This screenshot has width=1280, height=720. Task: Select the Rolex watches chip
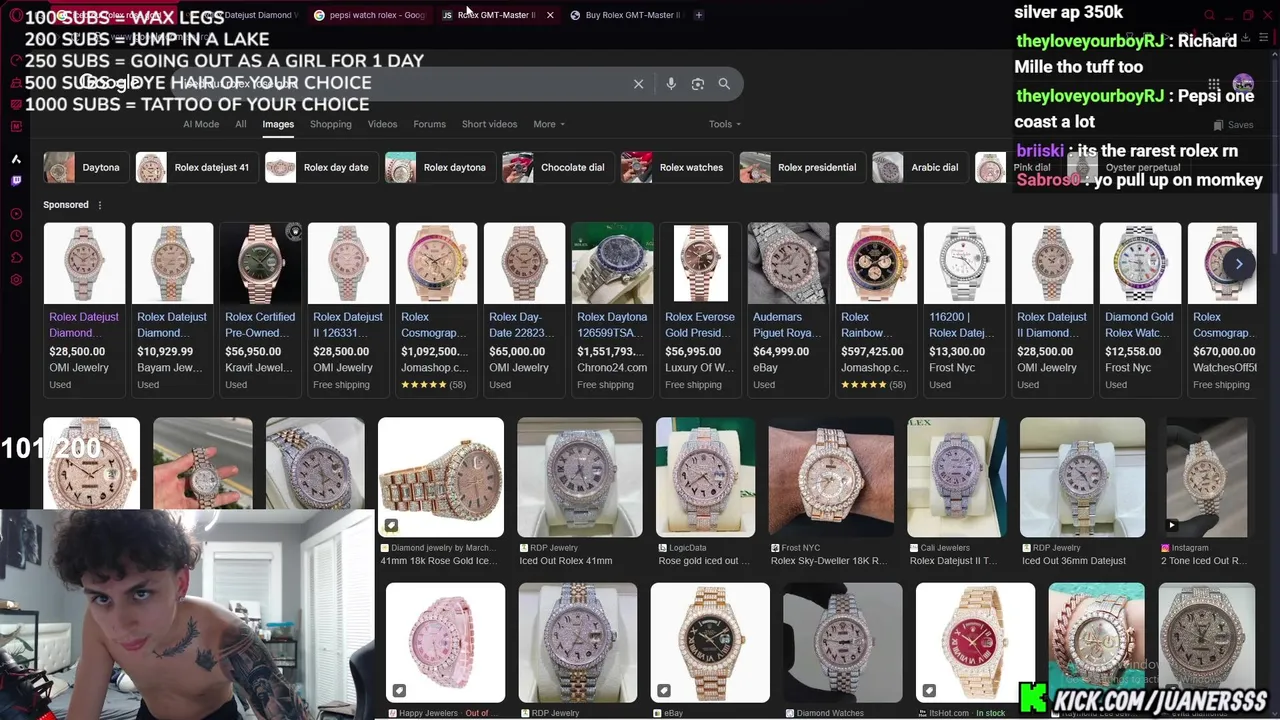point(676,168)
